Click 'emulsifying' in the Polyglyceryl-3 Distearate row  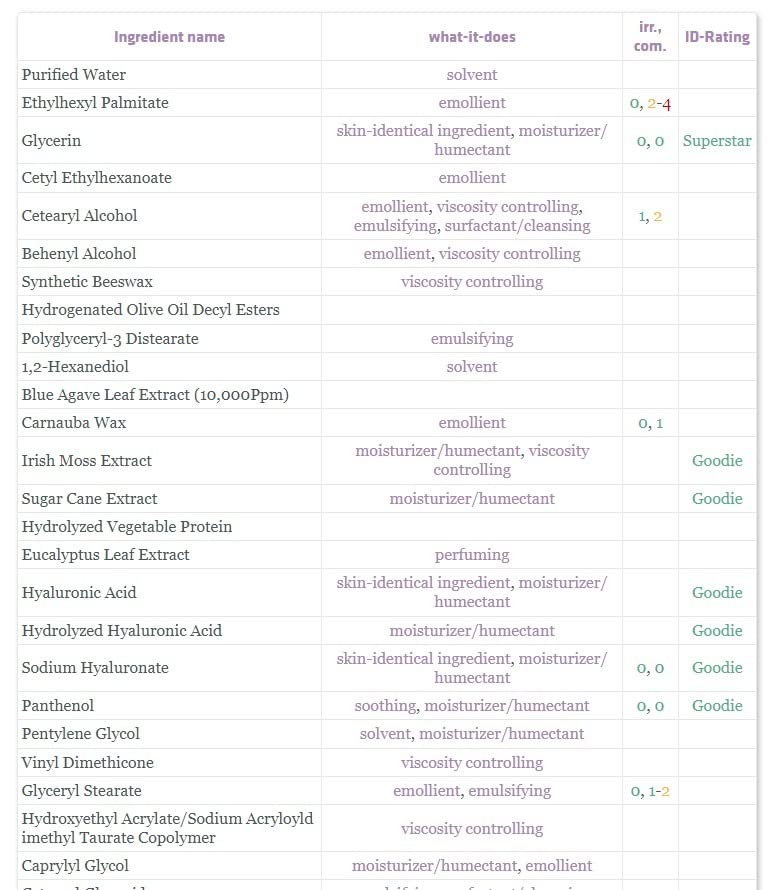472,339
